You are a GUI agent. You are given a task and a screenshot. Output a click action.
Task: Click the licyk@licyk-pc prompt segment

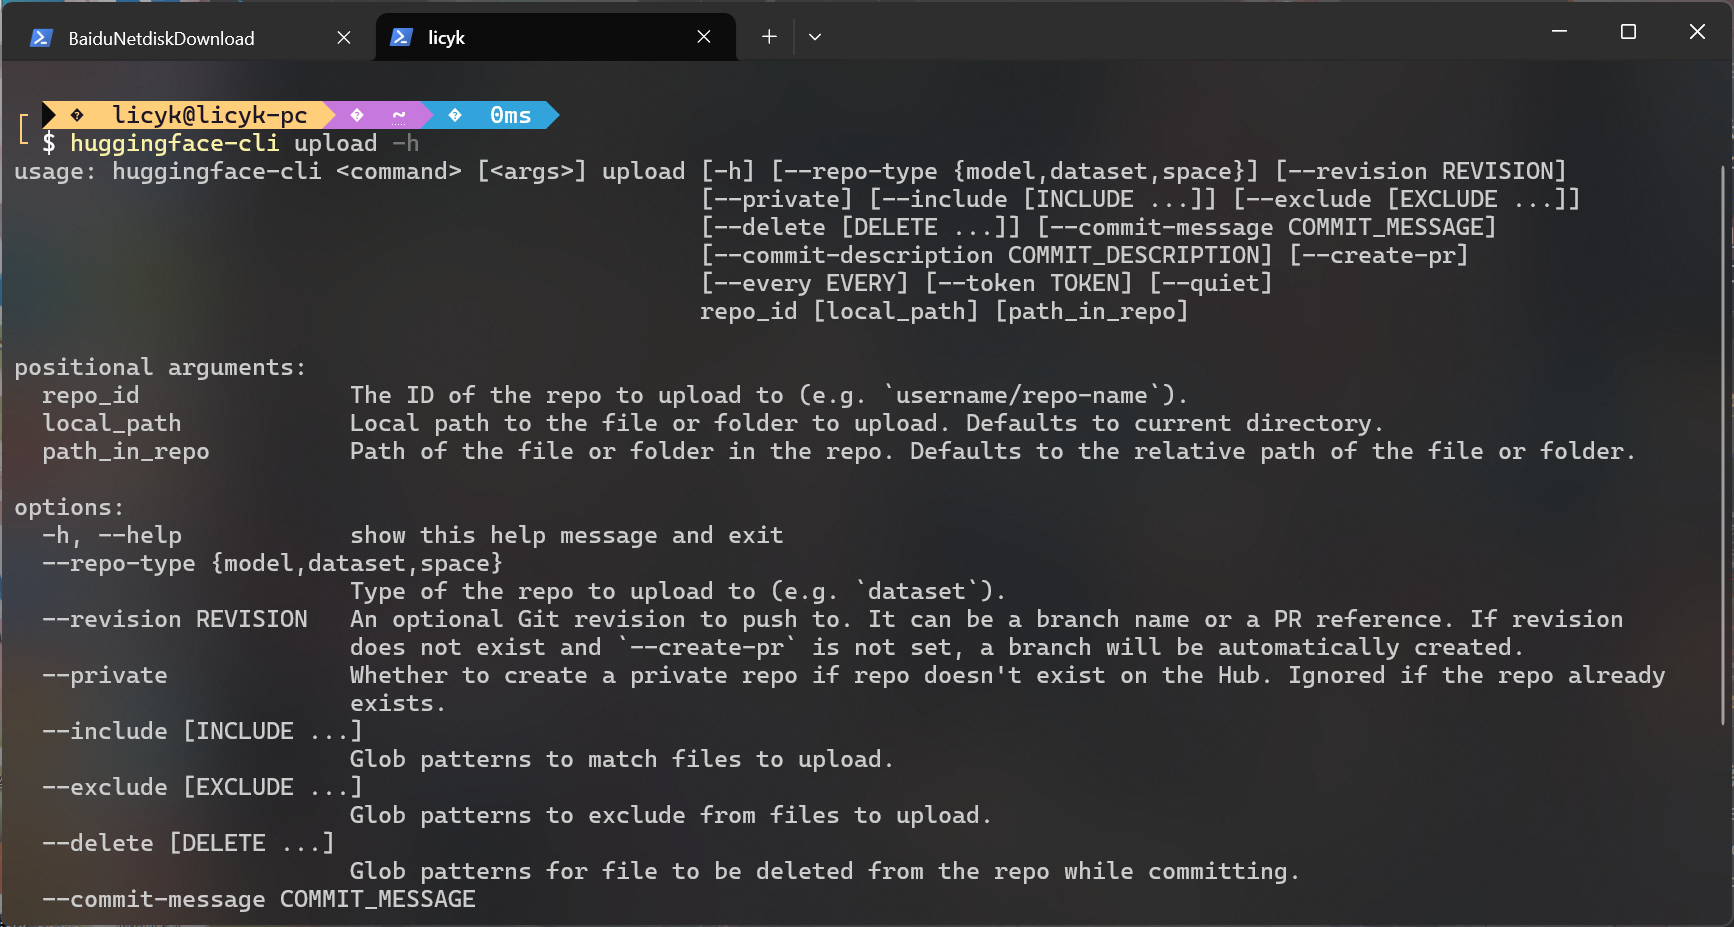(x=209, y=115)
